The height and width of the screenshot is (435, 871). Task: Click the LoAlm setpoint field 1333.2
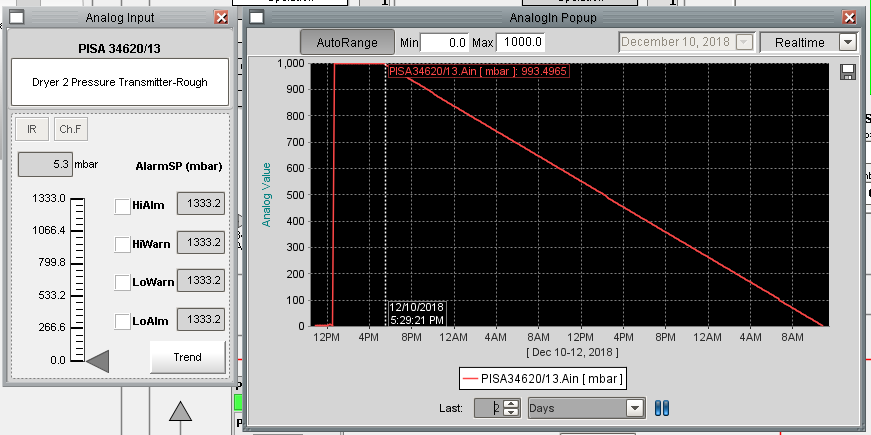coord(201,319)
